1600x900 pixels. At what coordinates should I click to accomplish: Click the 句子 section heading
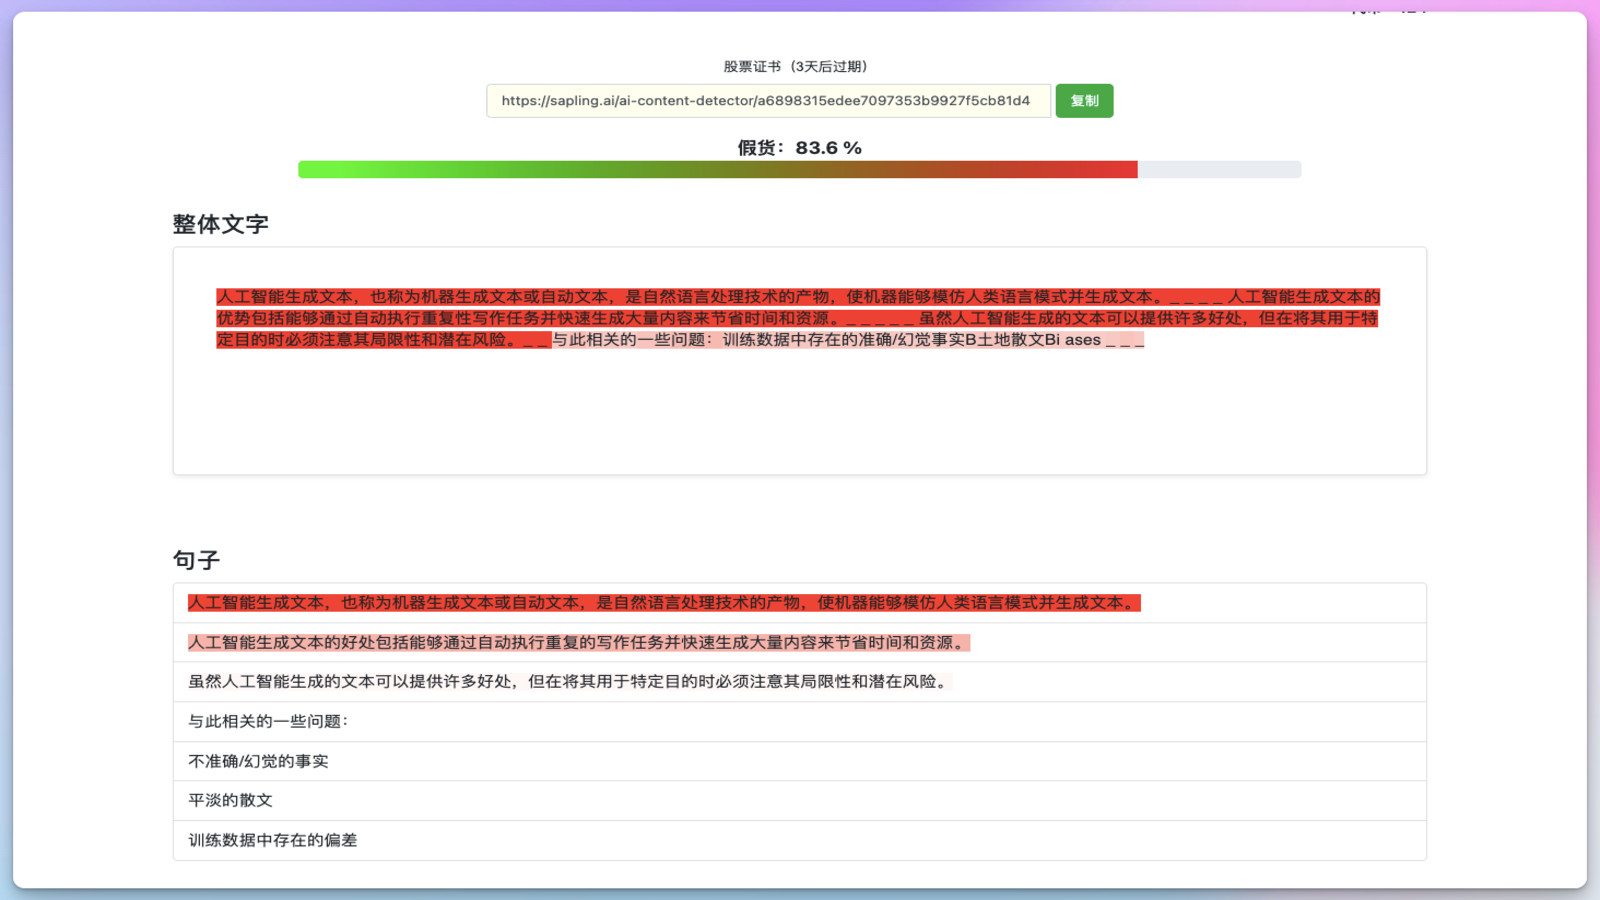point(196,560)
